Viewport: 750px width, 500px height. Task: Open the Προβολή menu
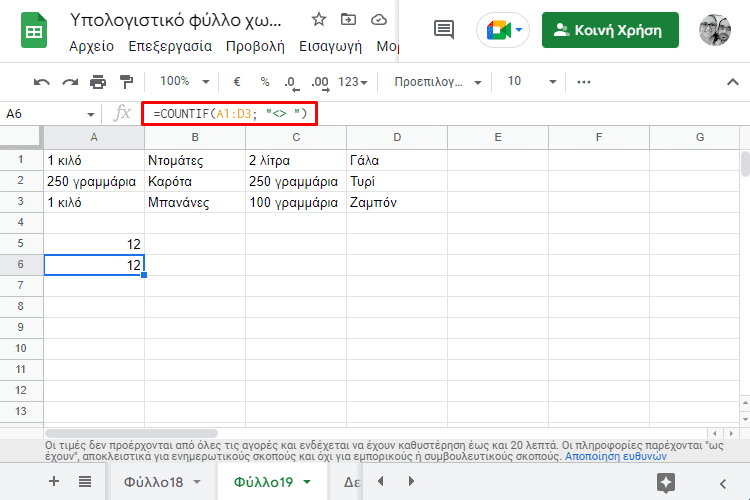tap(255, 46)
